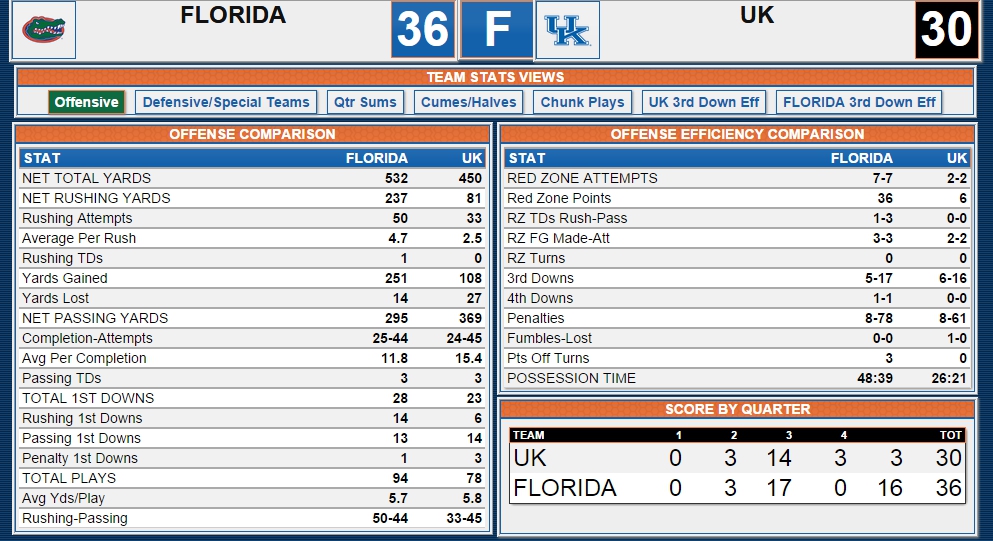Click the Kentucky UK logo icon
Image resolution: width=993 pixels, height=541 pixels.
pyautogui.click(x=567, y=30)
